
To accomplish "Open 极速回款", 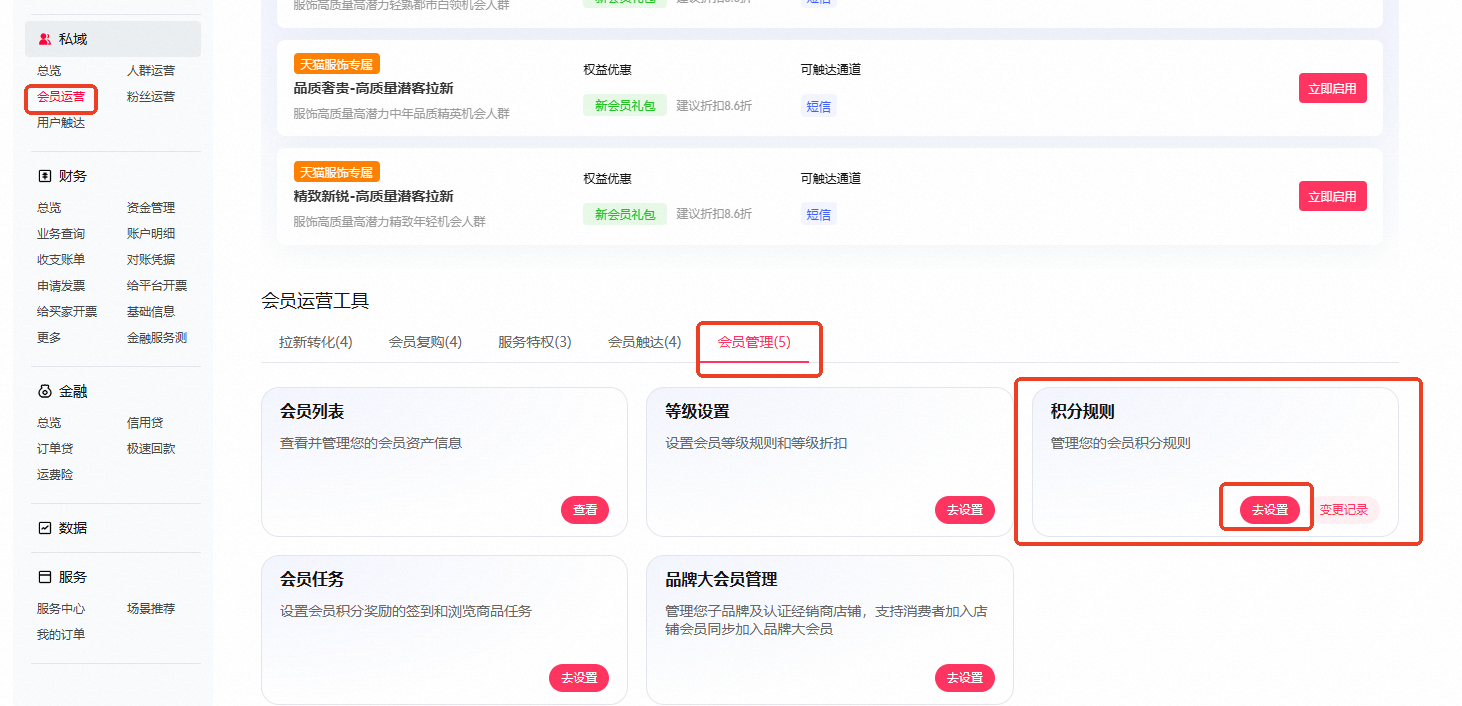I will [x=151, y=449].
